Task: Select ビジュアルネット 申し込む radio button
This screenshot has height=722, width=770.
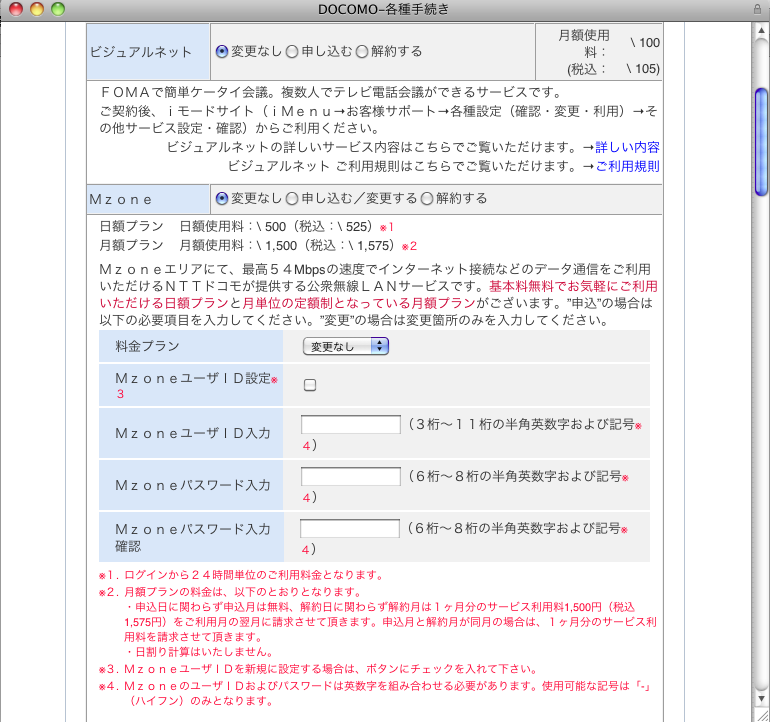Action: click(x=292, y=51)
